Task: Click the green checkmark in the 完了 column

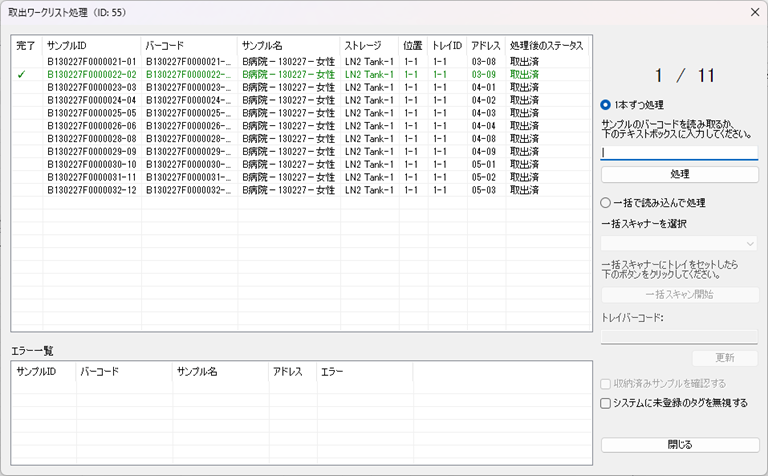Action: (22, 74)
